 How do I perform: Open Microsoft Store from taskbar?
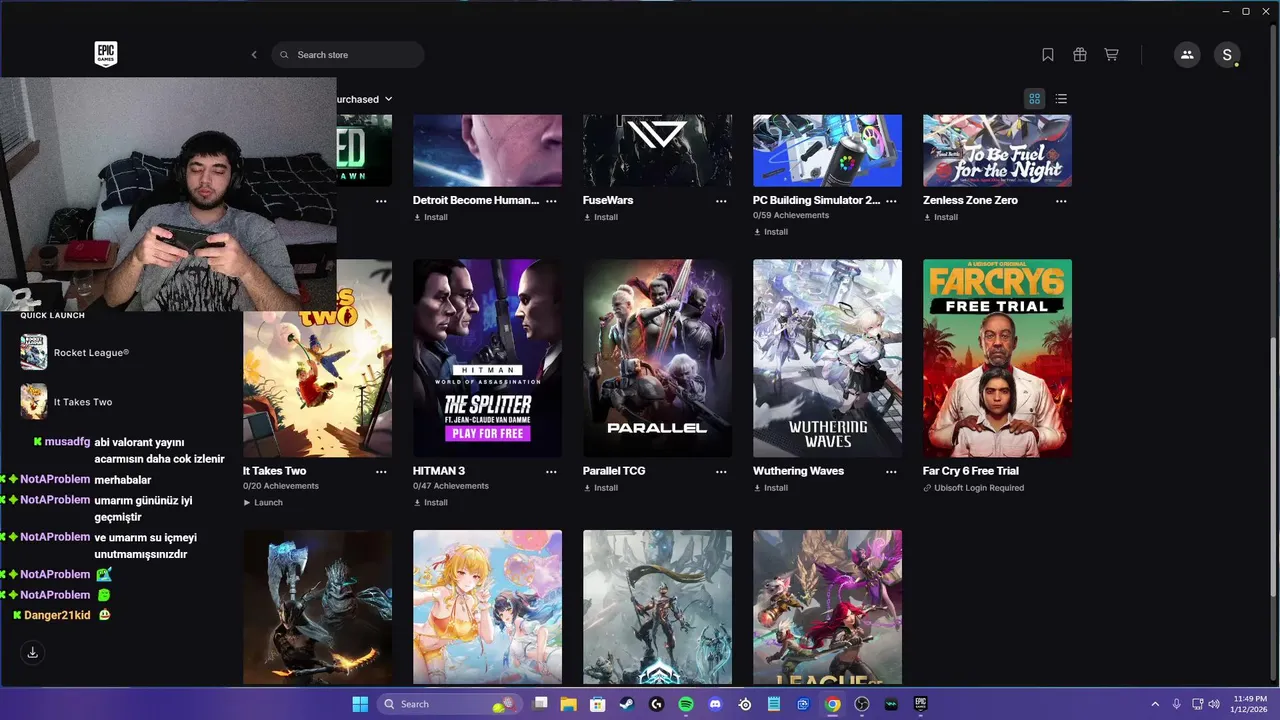597,704
